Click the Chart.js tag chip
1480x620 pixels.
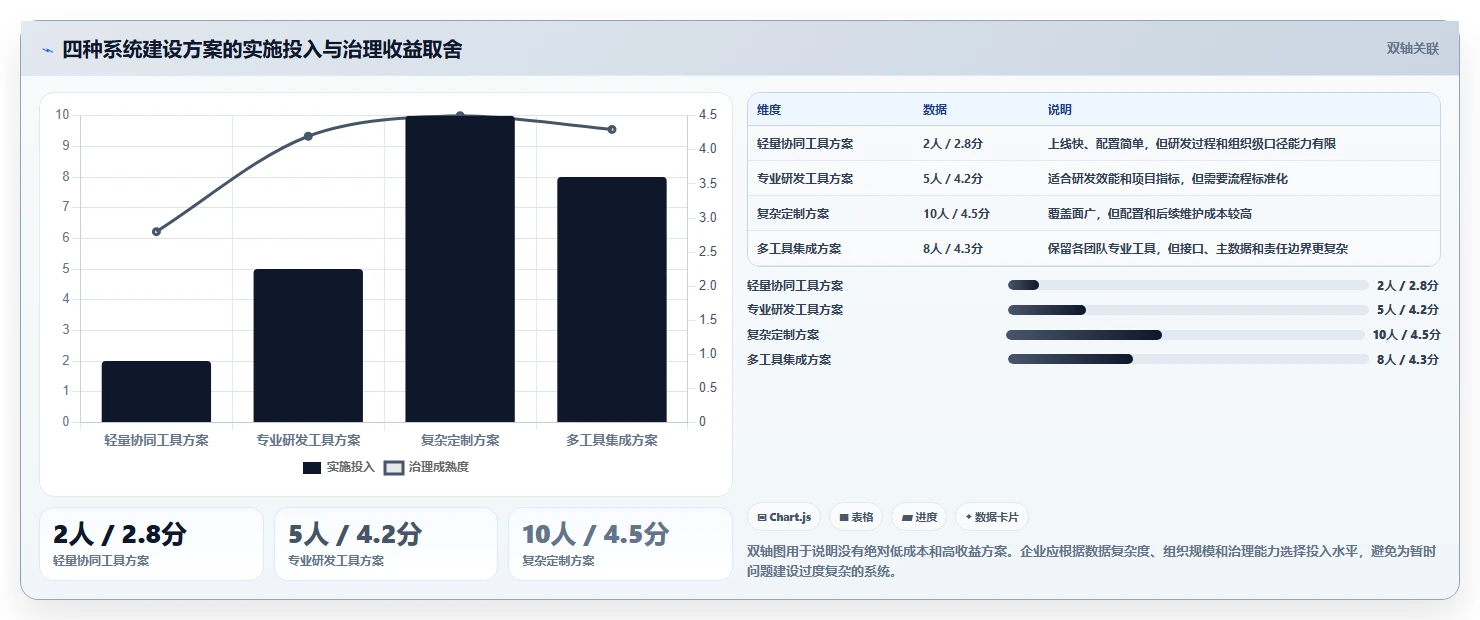click(x=784, y=517)
